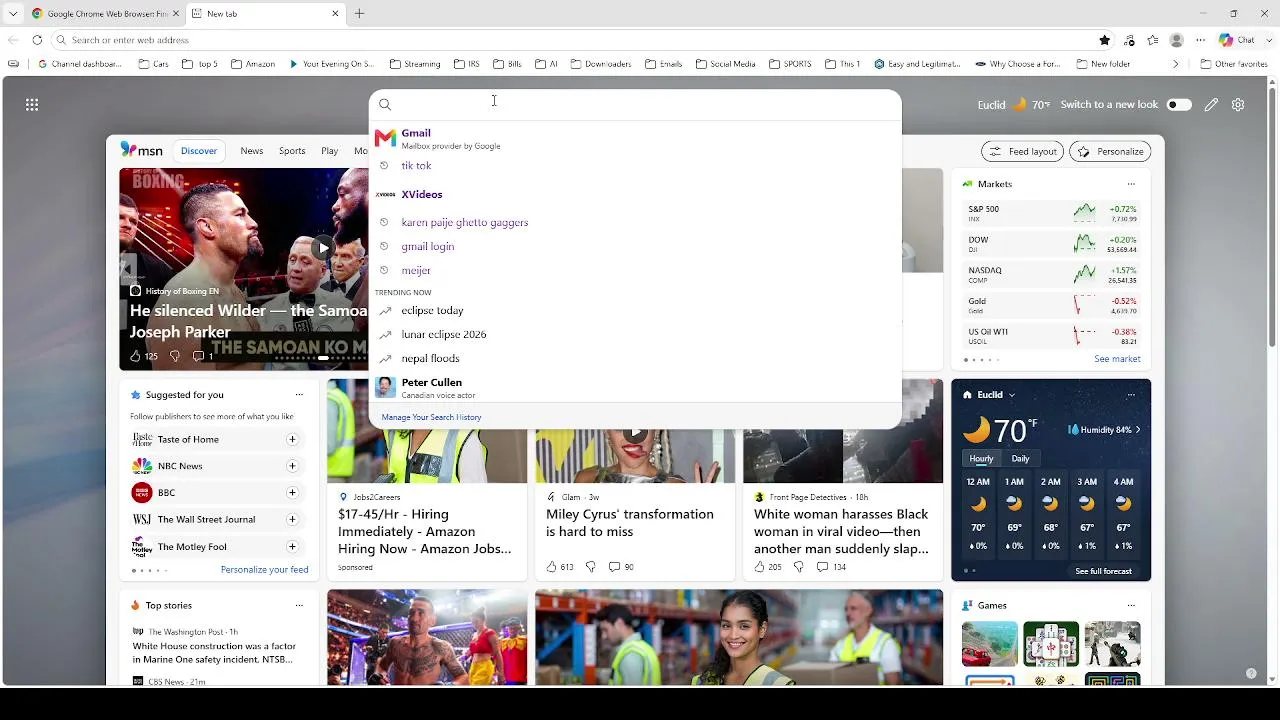Open the News tab on MSN
Viewport: 1280px width, 720px height.
tap(252, 151)
